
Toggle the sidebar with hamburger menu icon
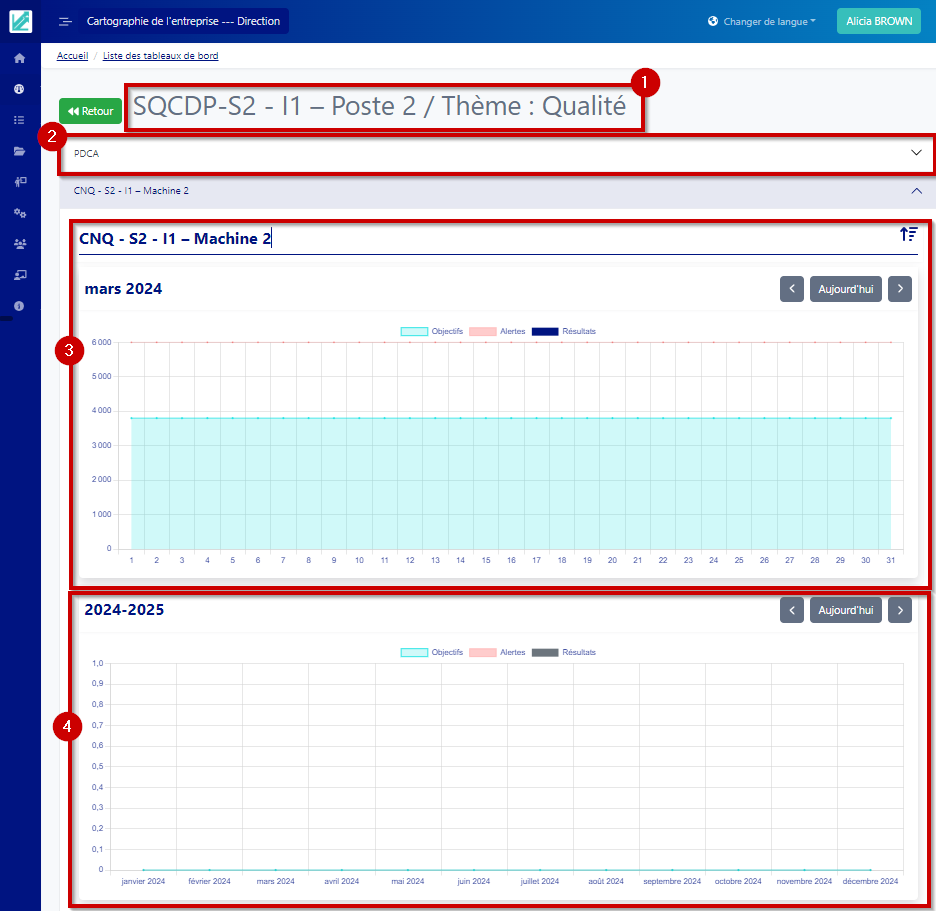point(65,22)
